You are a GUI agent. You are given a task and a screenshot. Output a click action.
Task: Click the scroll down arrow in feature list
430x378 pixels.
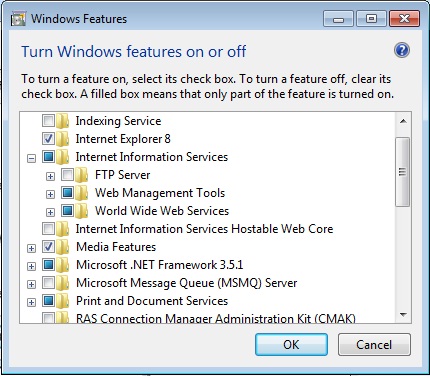click(x=403, y=314)
